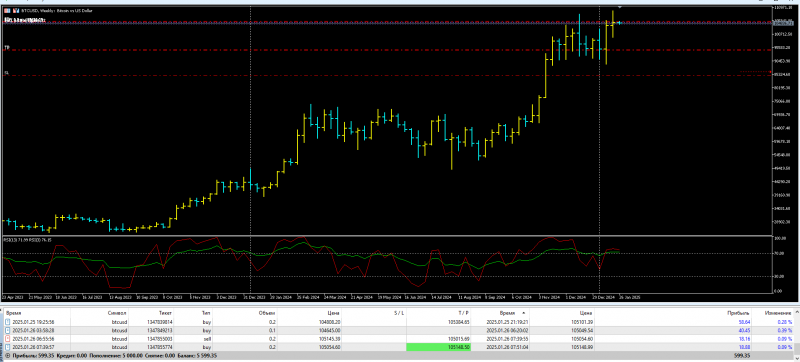800x362 pixels.
Task: Click the Изменение column header
Action: pyautogui.click(x=778, y=313)
